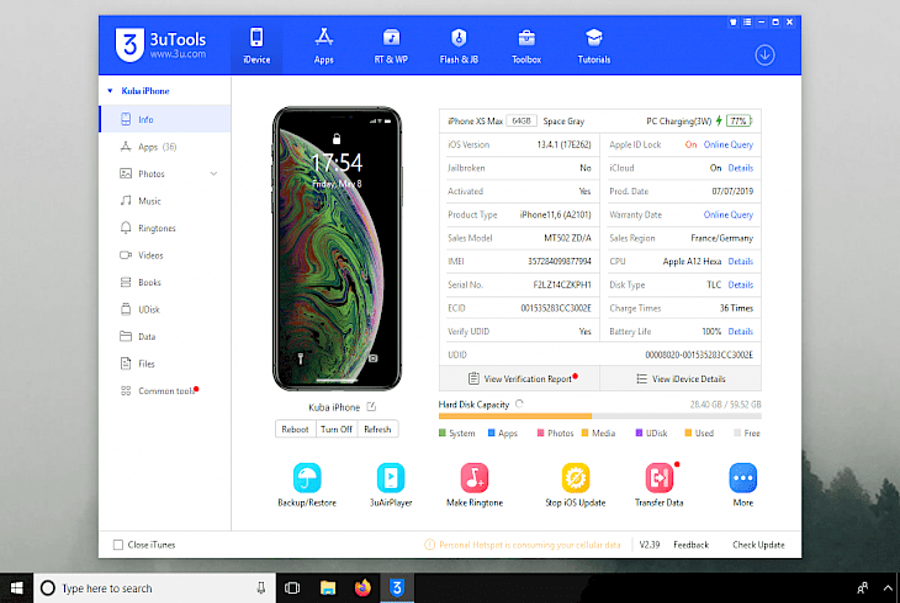
Task: Expand the Photos sidebar chevron
Action: click(x=214, y=174)
